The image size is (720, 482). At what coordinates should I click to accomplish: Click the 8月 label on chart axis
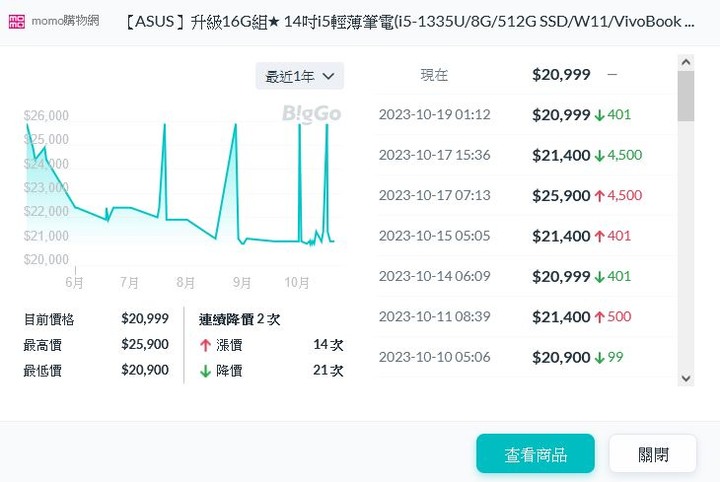(186, 282)
